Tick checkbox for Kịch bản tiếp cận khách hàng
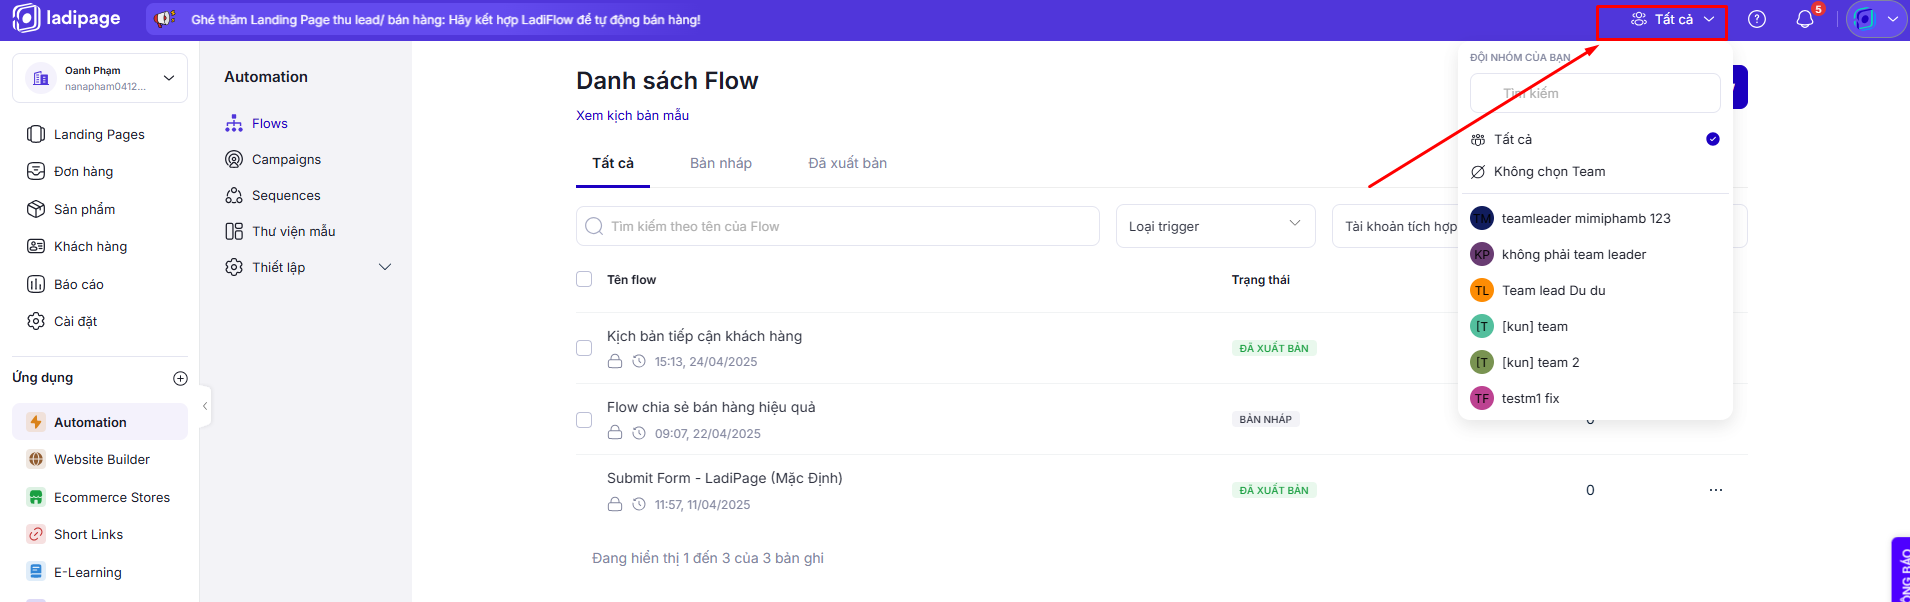The image size is (1910, 602). tap(584, 348)
